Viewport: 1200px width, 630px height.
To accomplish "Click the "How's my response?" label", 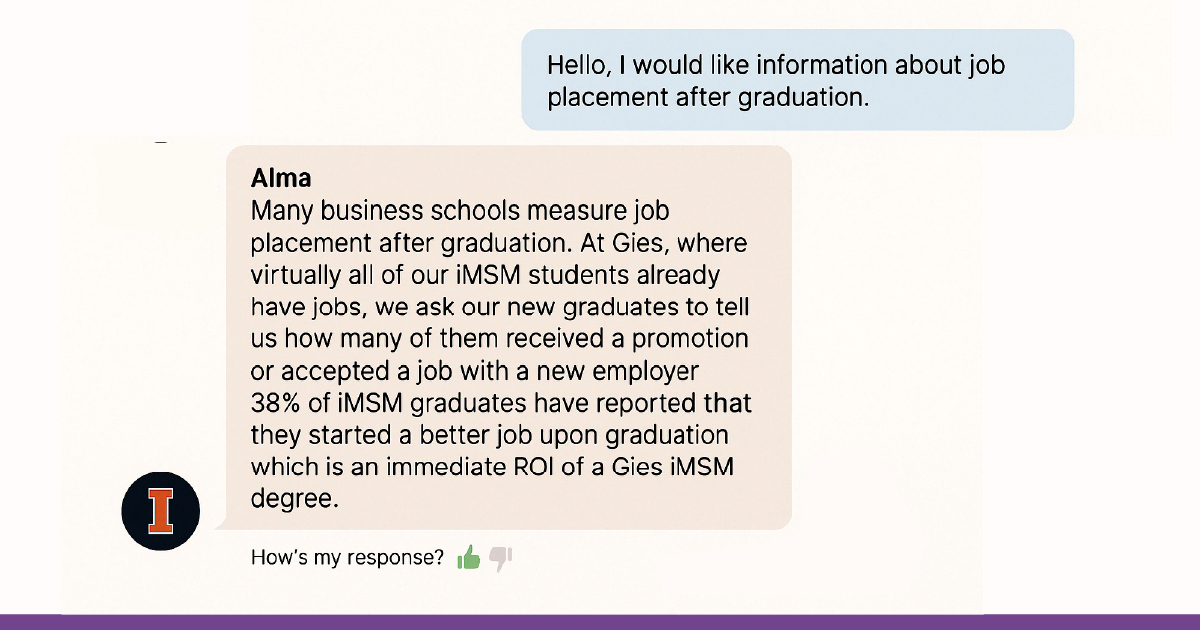I will [347, 558].
